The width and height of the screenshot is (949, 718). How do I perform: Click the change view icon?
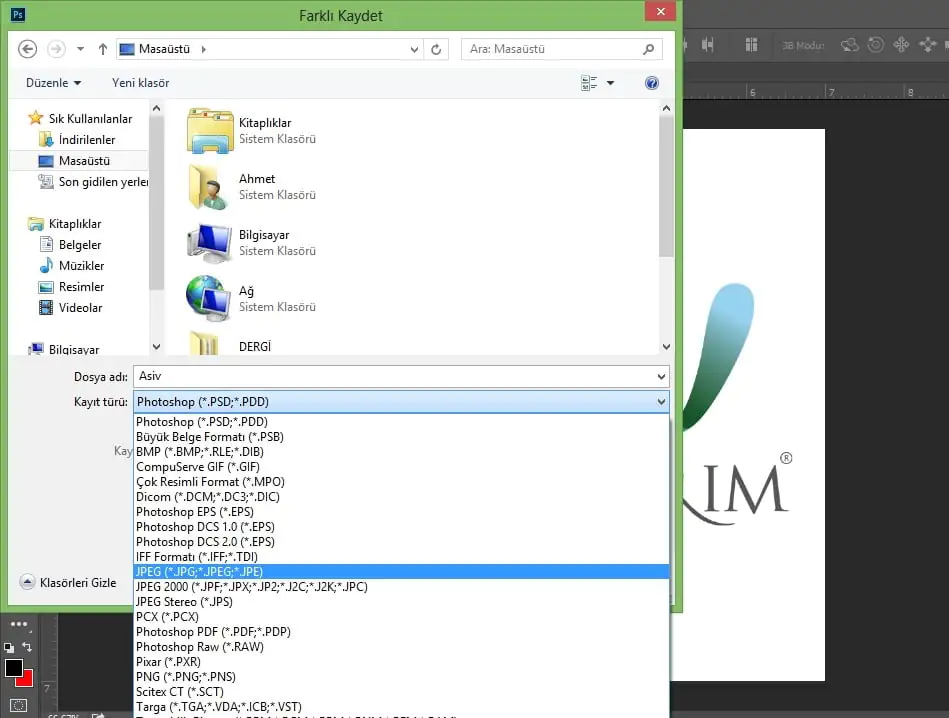tap(589, 83)
